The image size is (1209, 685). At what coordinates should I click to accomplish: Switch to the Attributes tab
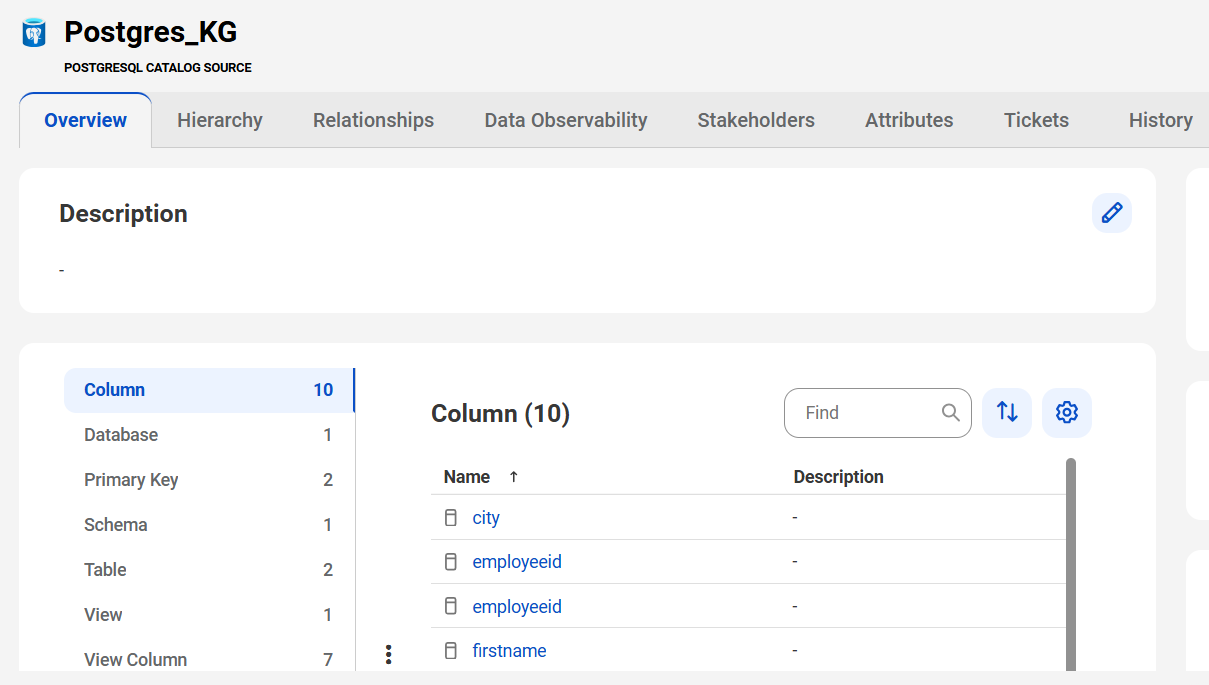[x=909, y=120]
